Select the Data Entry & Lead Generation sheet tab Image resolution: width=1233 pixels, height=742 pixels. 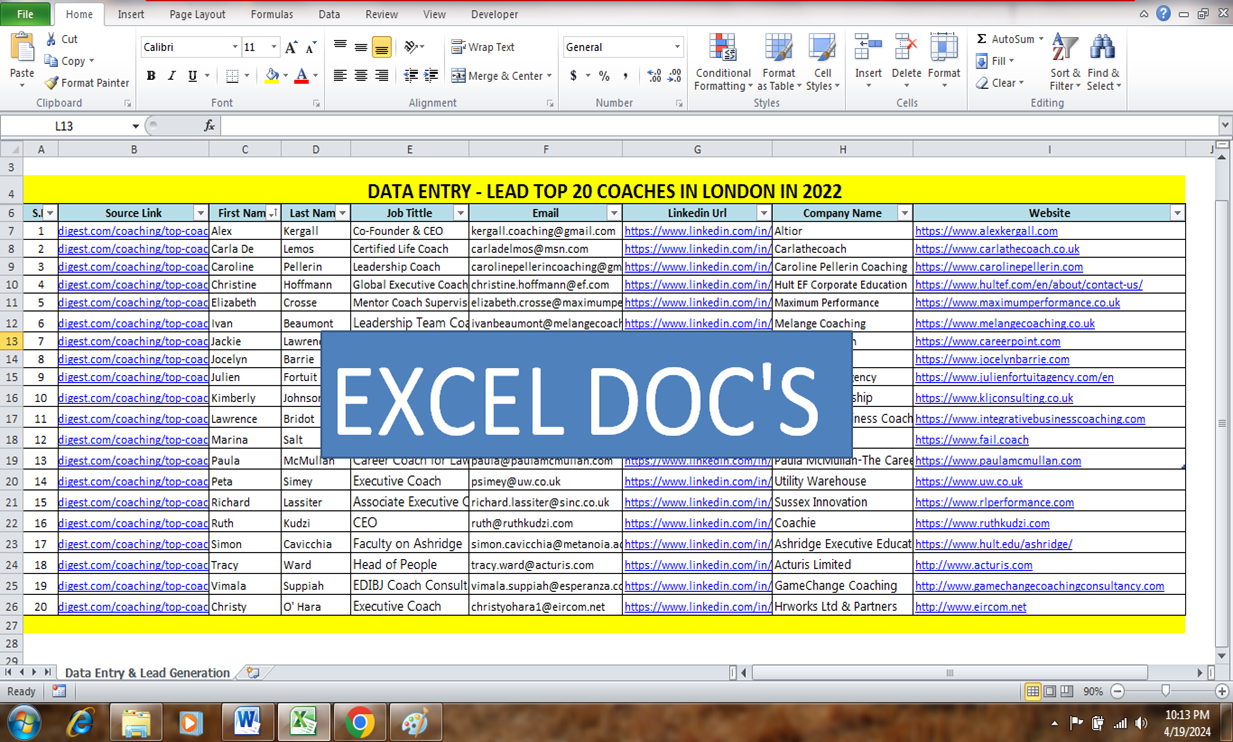click(147, 673)
